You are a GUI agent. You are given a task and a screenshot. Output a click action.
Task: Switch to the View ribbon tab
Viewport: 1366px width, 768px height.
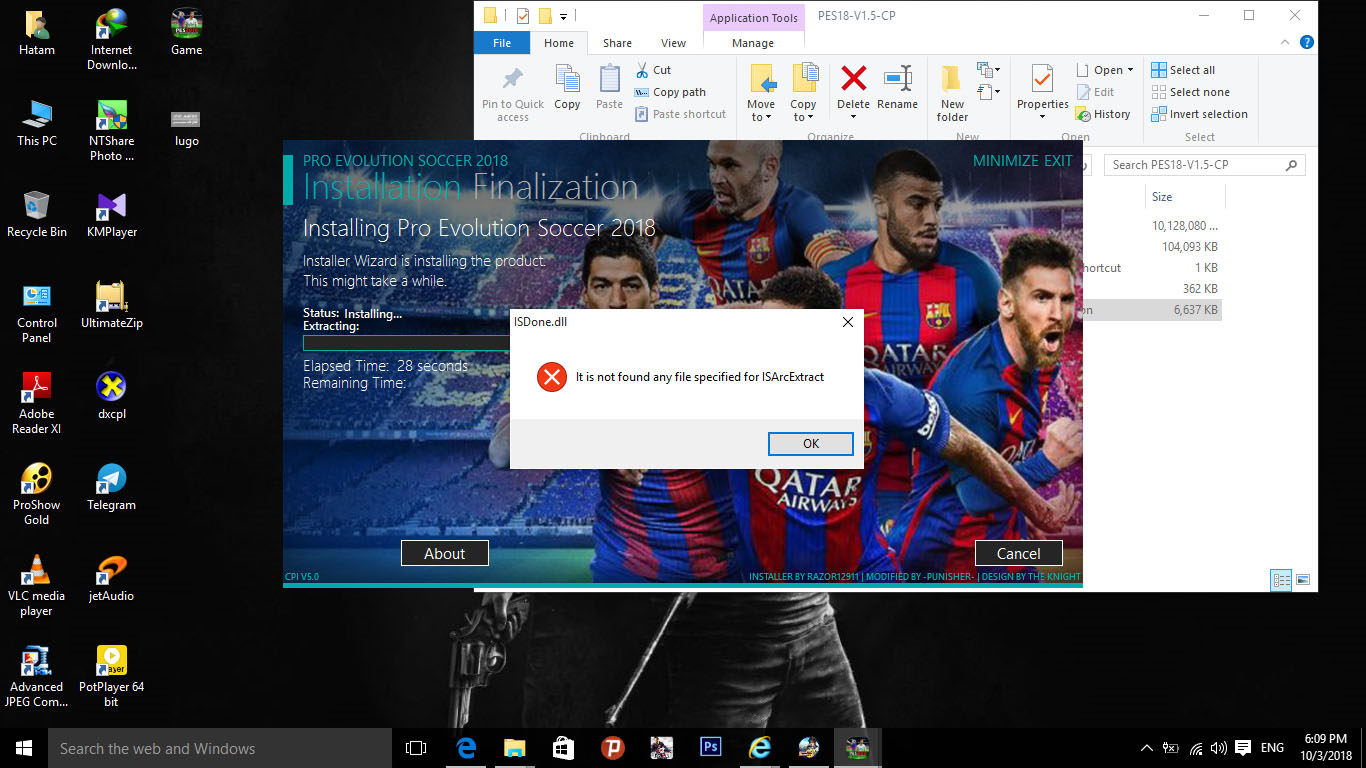[x=673, y=43]
